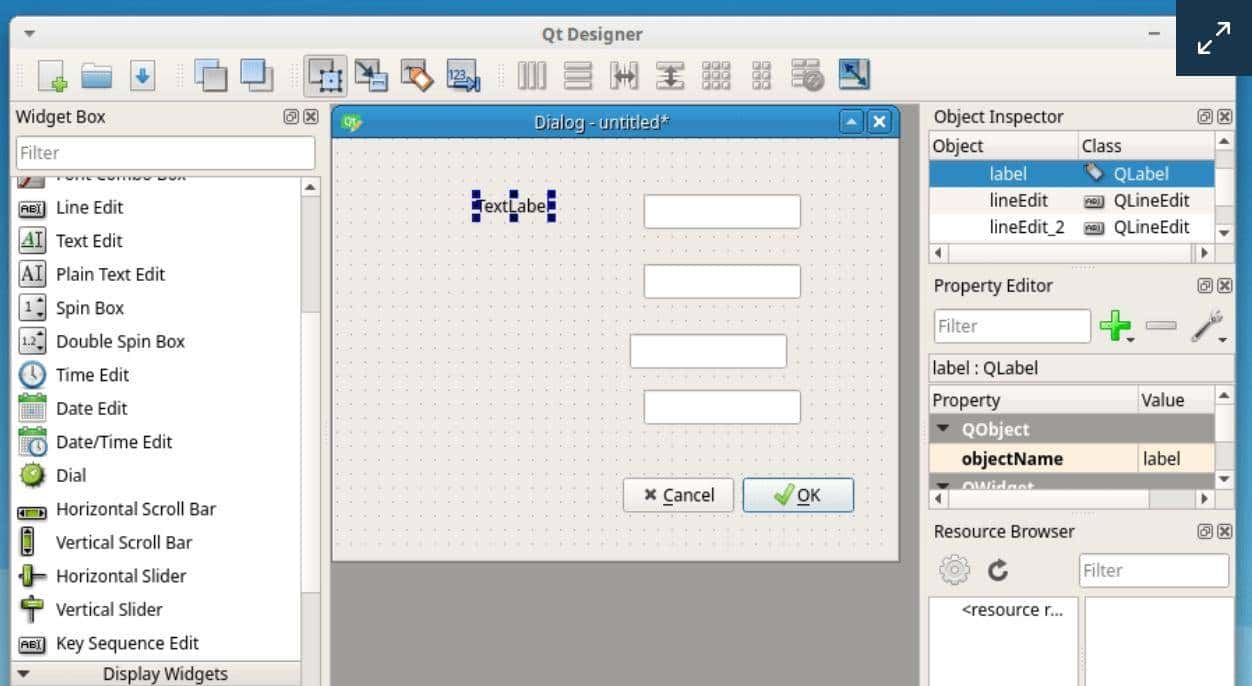This screenshot has width=1252, height=686.
Task: Apply Lay Out in a Grid icon
Action: click(x=716, y=75)
